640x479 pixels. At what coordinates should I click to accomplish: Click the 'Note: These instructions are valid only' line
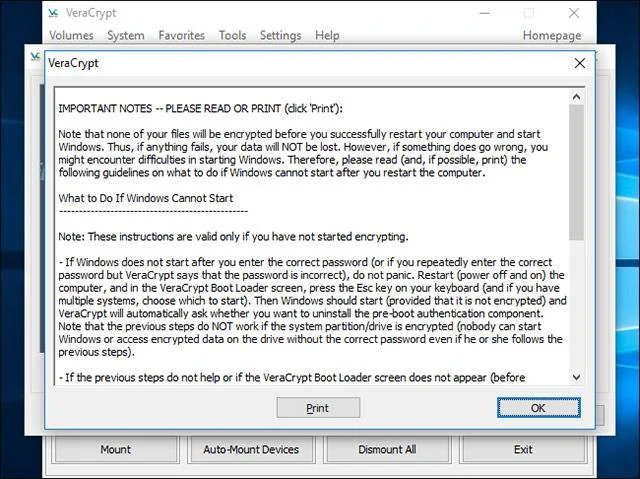(233, 237)
